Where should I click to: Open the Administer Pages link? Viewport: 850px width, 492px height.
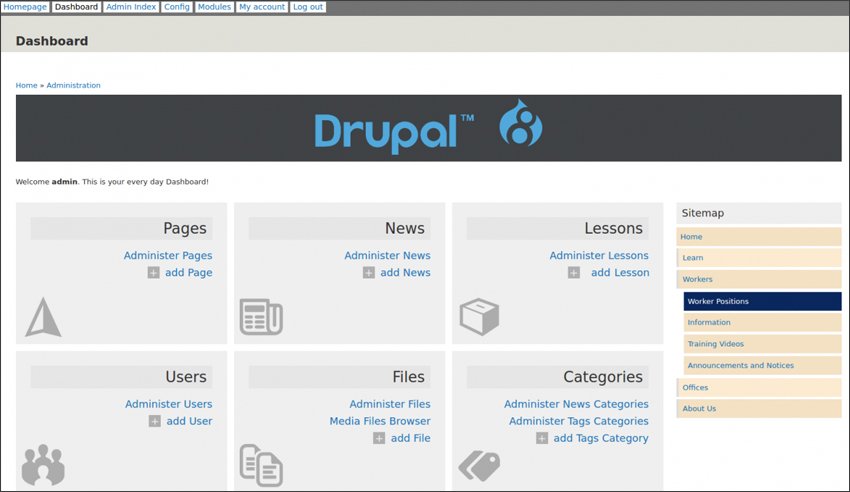point(168,255)
